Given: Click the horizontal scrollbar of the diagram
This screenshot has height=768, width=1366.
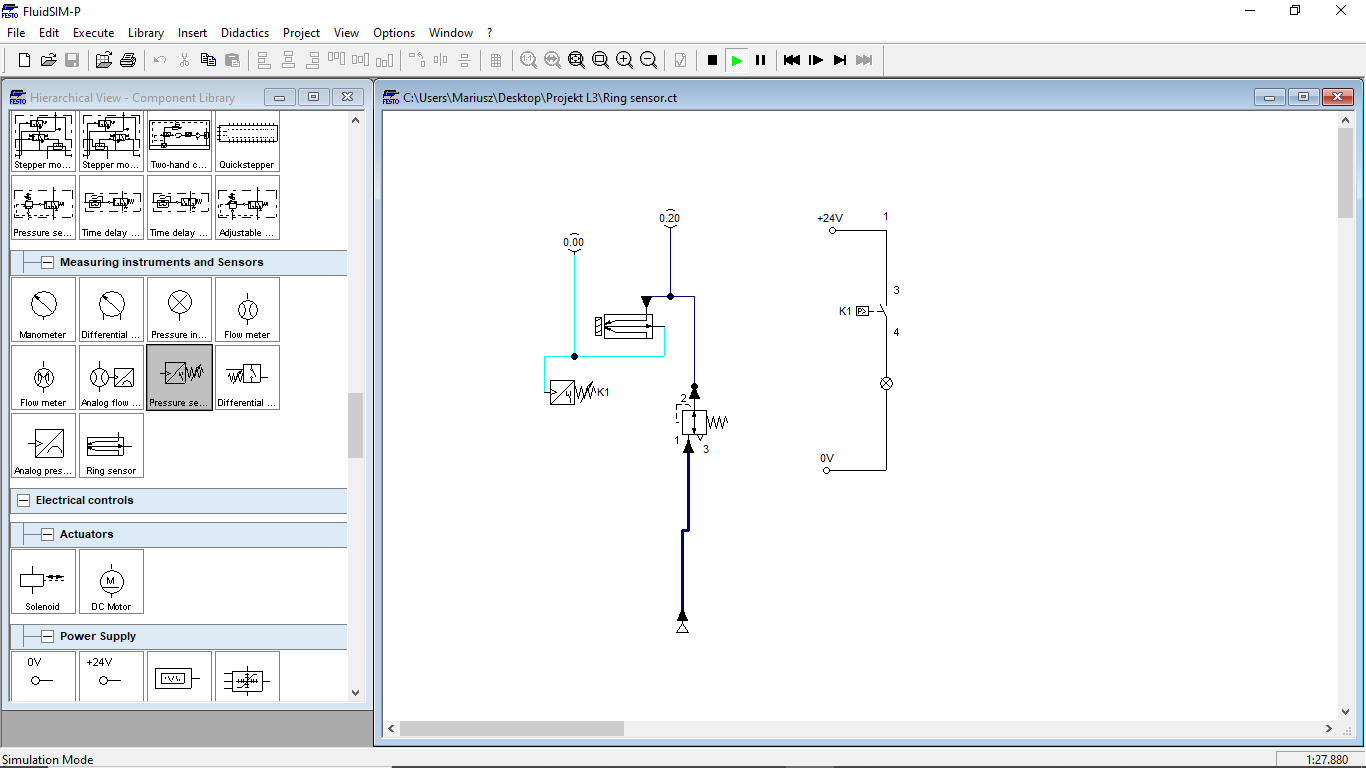Looking at the screenshot, I should [512, 729].
